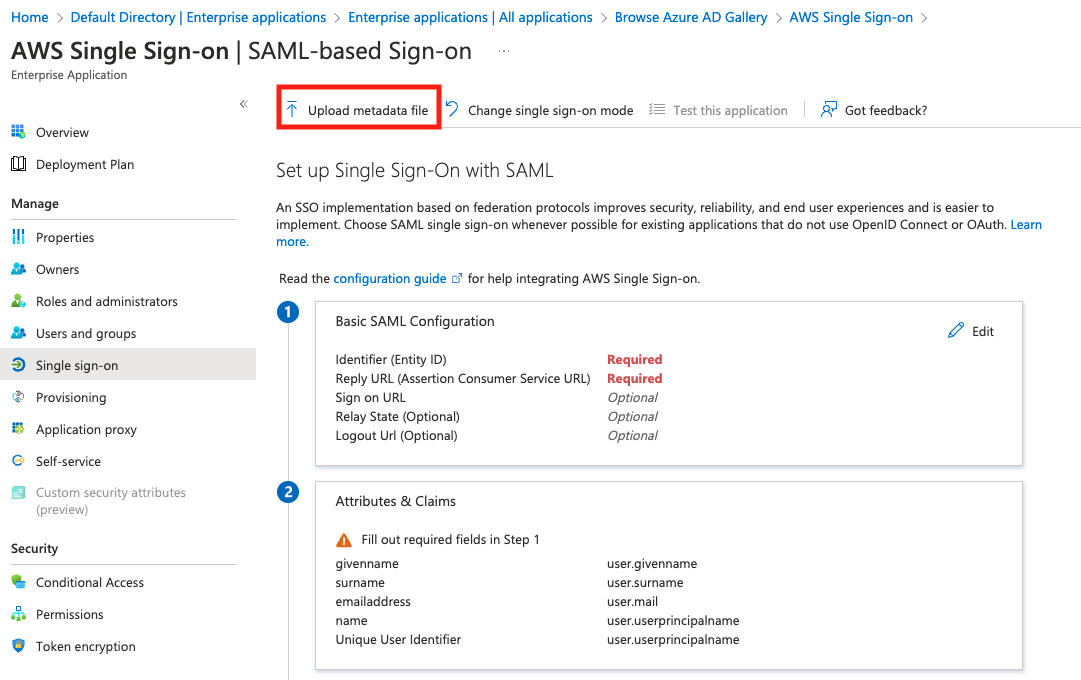Open the ellipsis more options menu
This screenshot has height=680, width=1081.
pos(504,52)
